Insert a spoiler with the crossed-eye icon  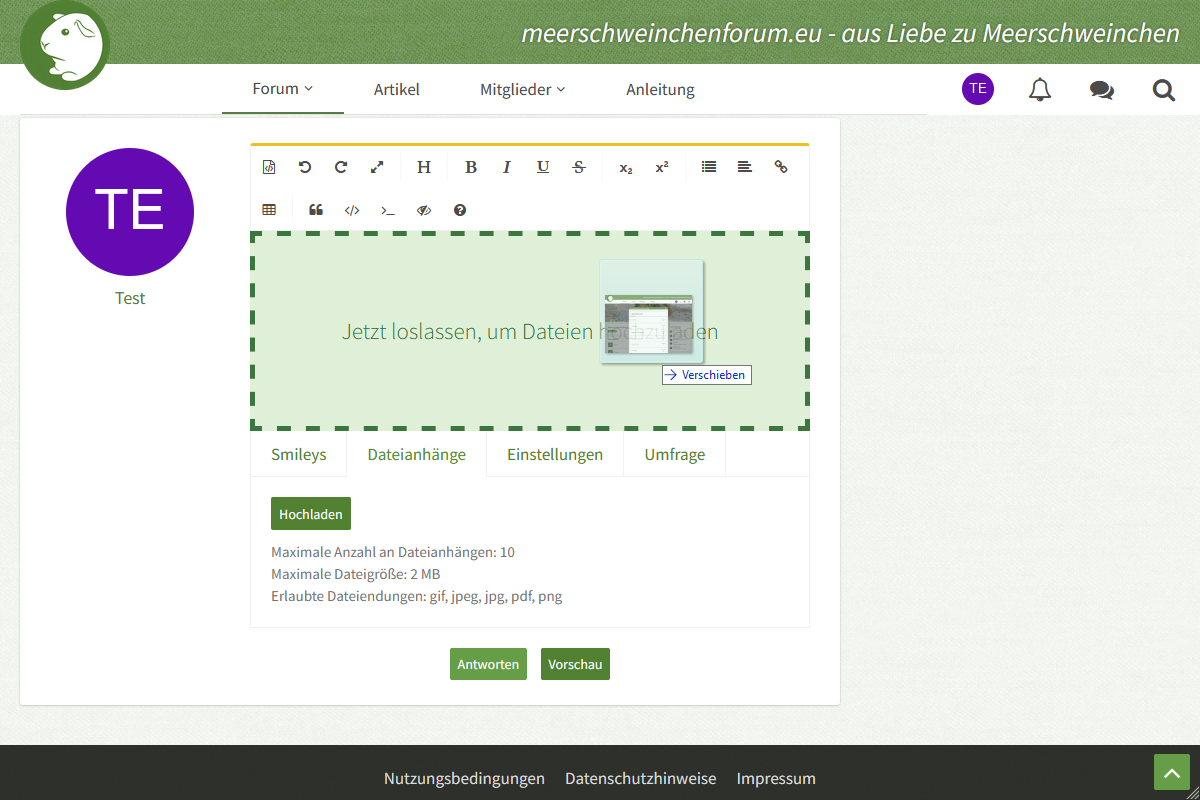[424, 210]
